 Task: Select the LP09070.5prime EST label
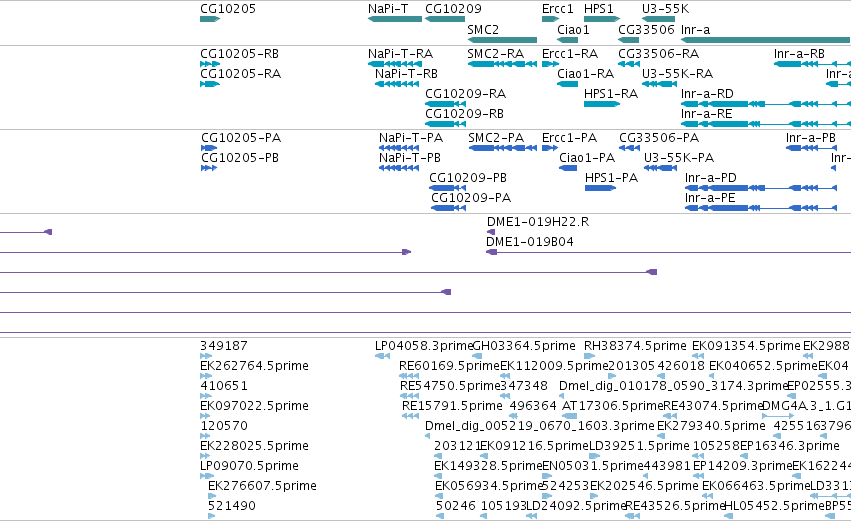click(x=249, y=466)
